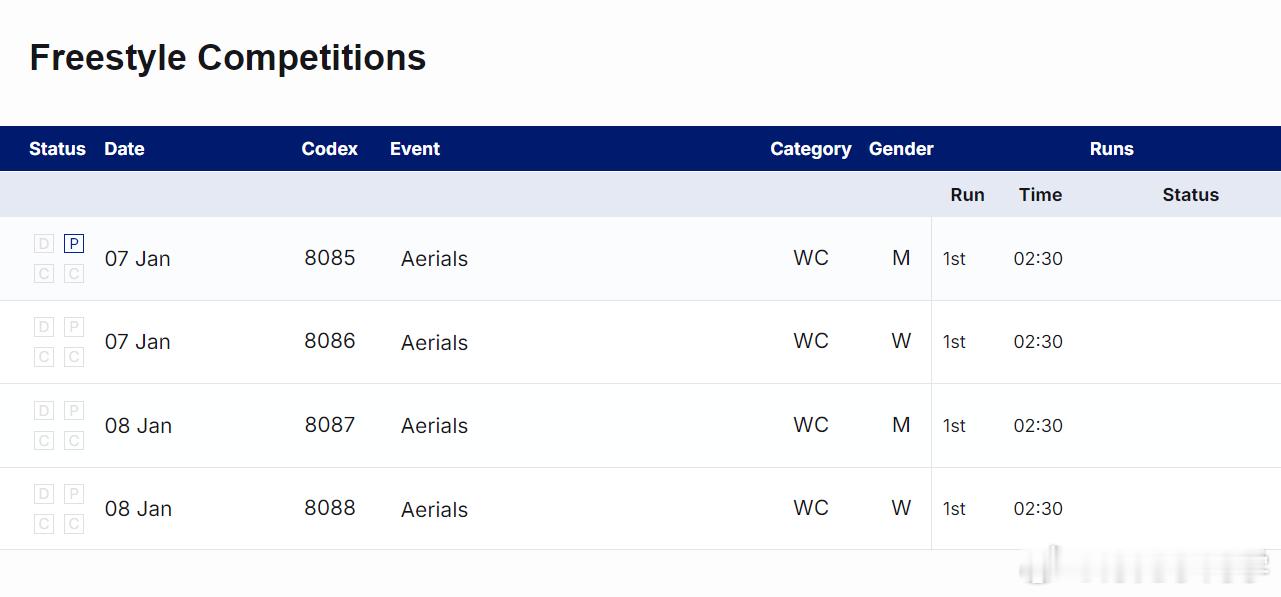1281x597 pixels.
Task: Click the highlighted P status icon for codex 8085
Action: click(74, 243)
